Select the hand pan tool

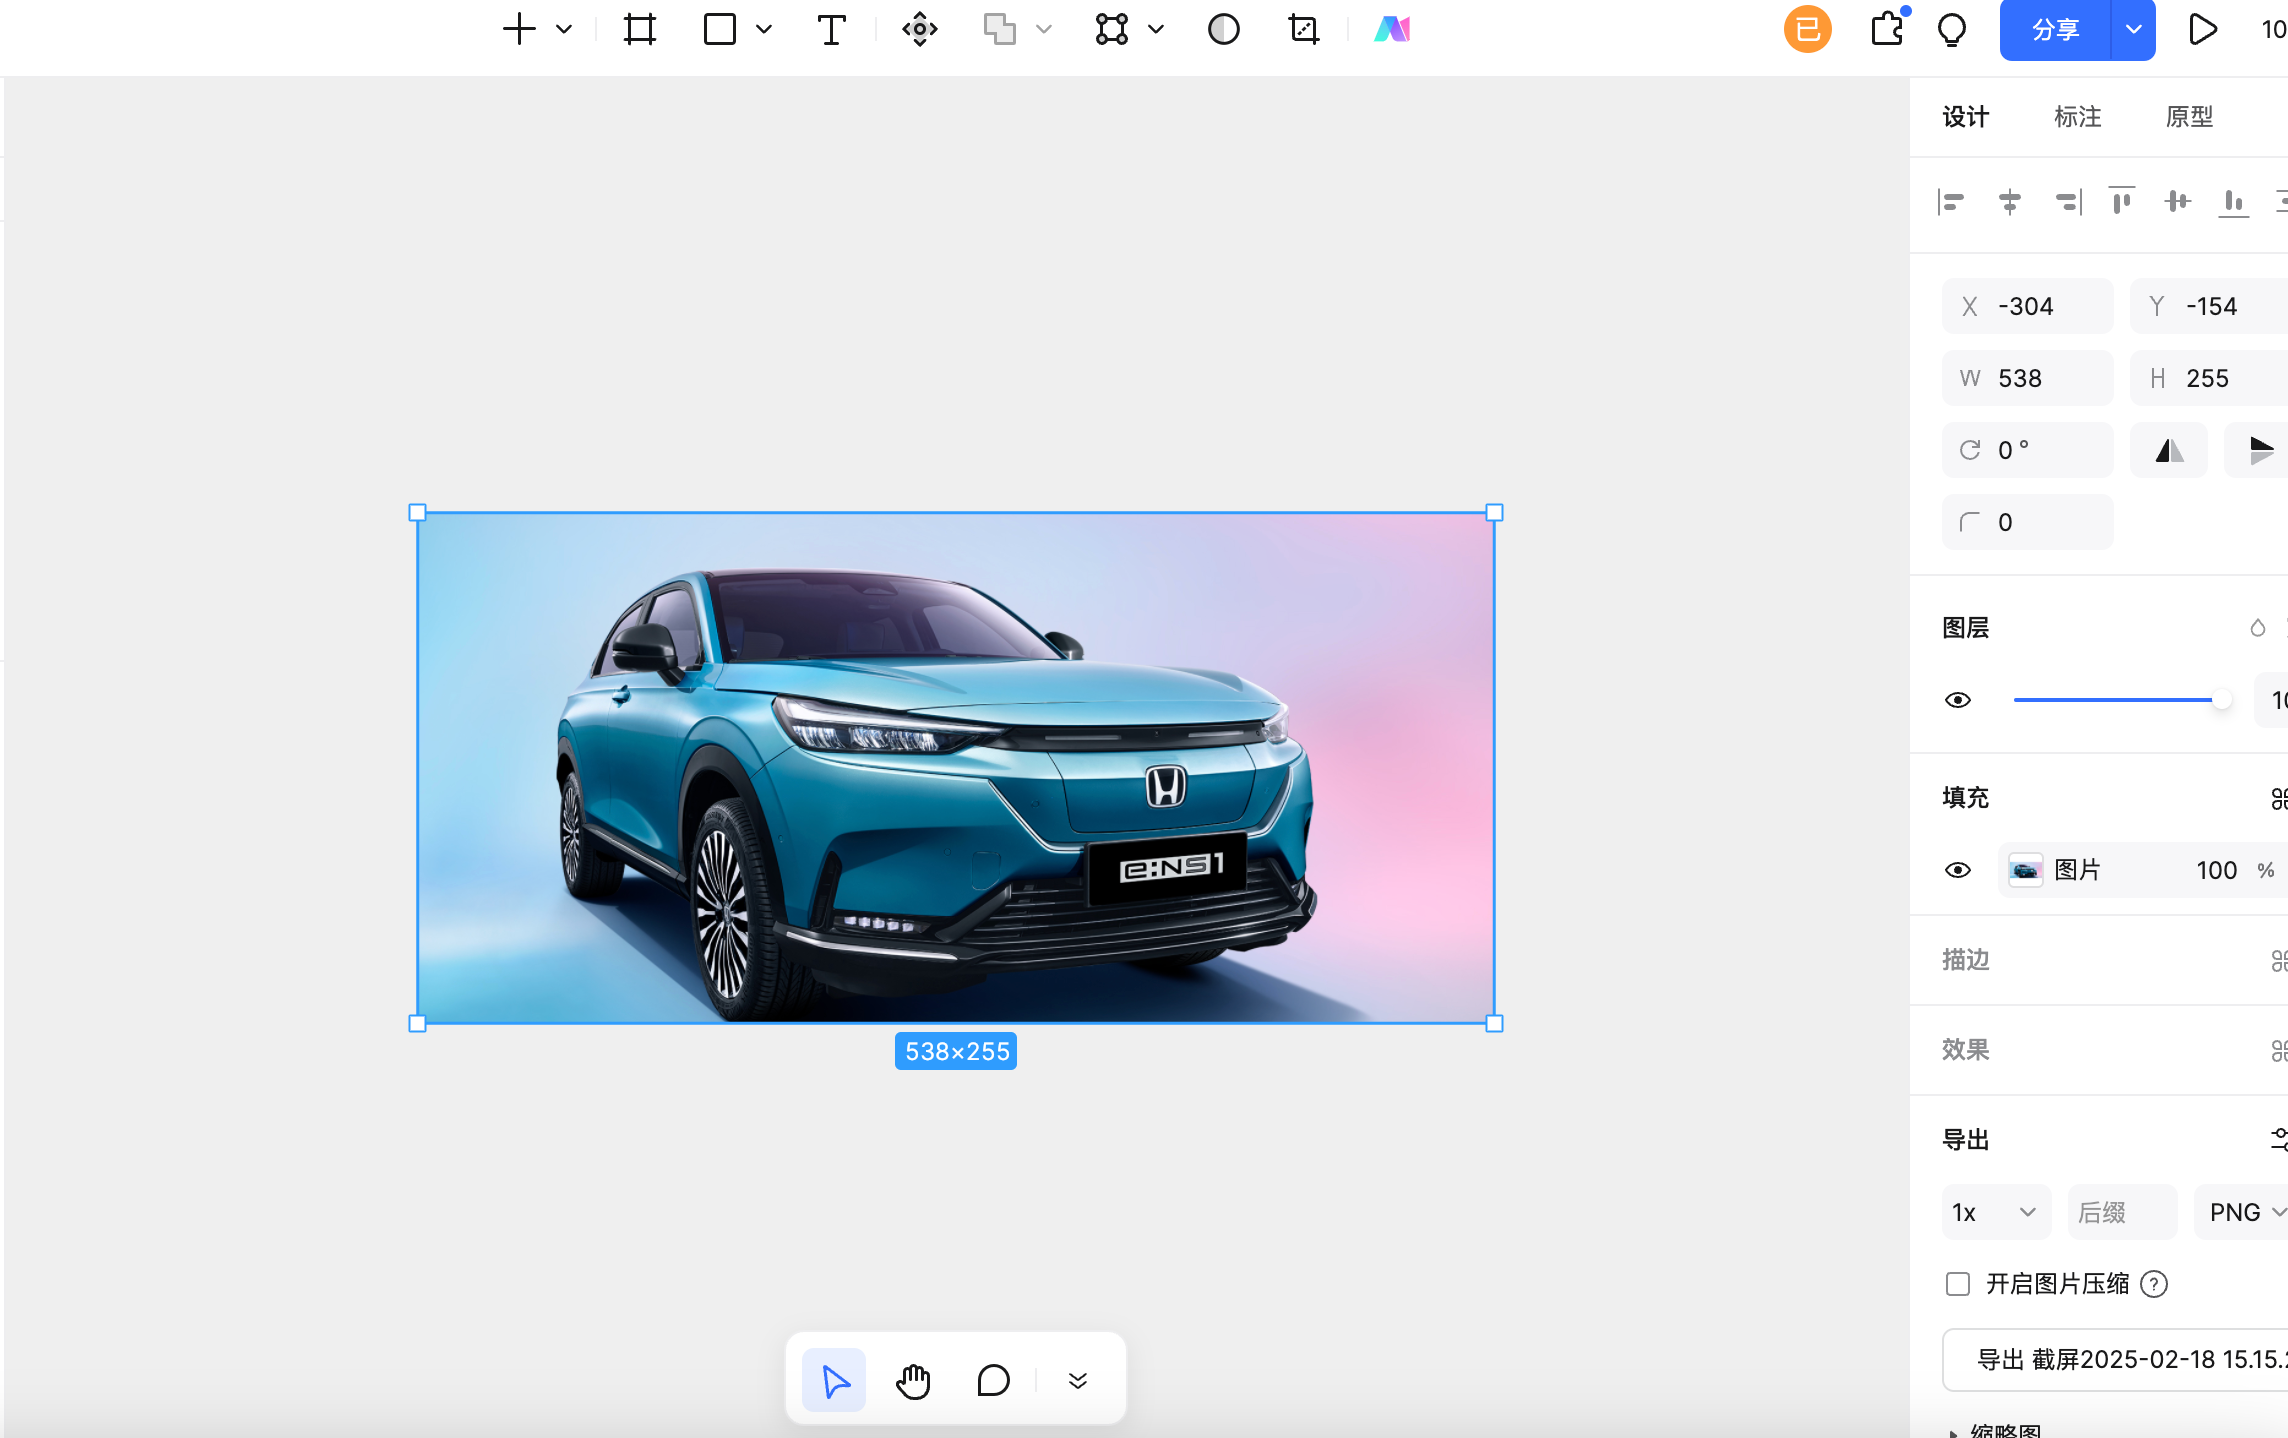[913, 1380]
